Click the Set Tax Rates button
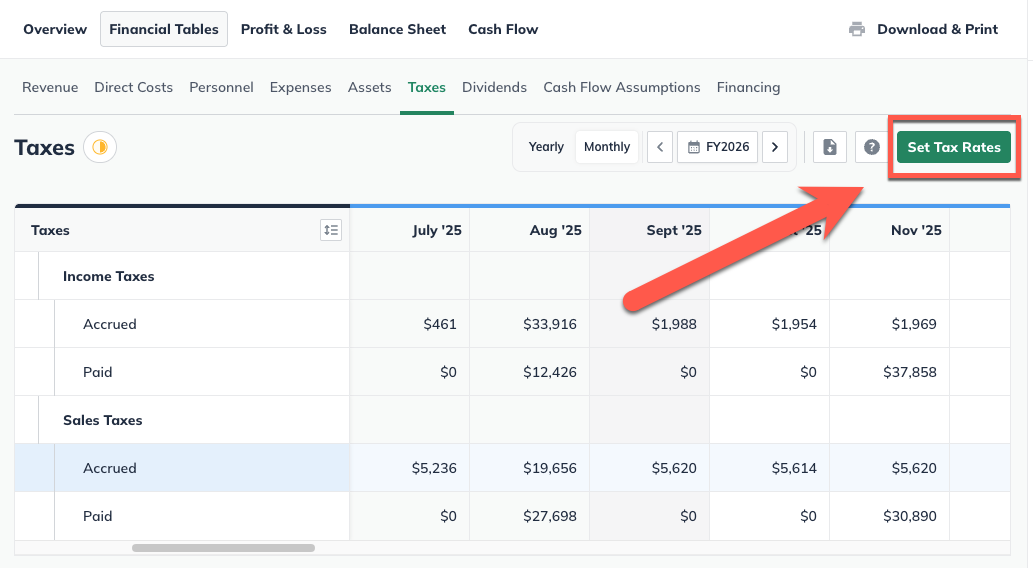The width and height of the screenshot is (1033, 568). point(953,147)
